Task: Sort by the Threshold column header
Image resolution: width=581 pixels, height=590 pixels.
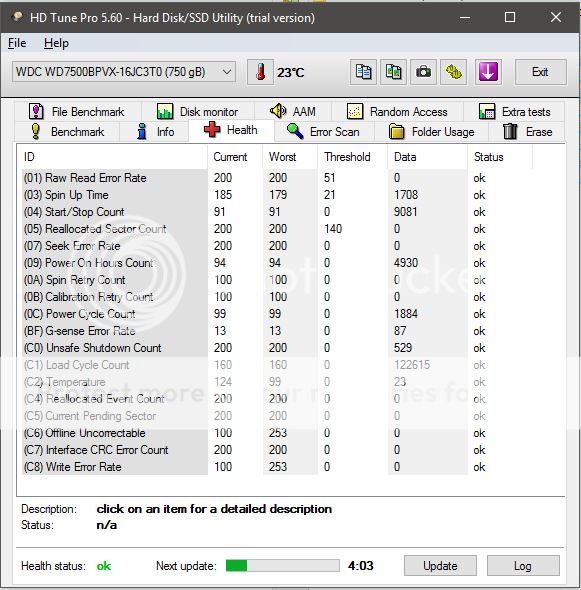Action: click(347, 157)
